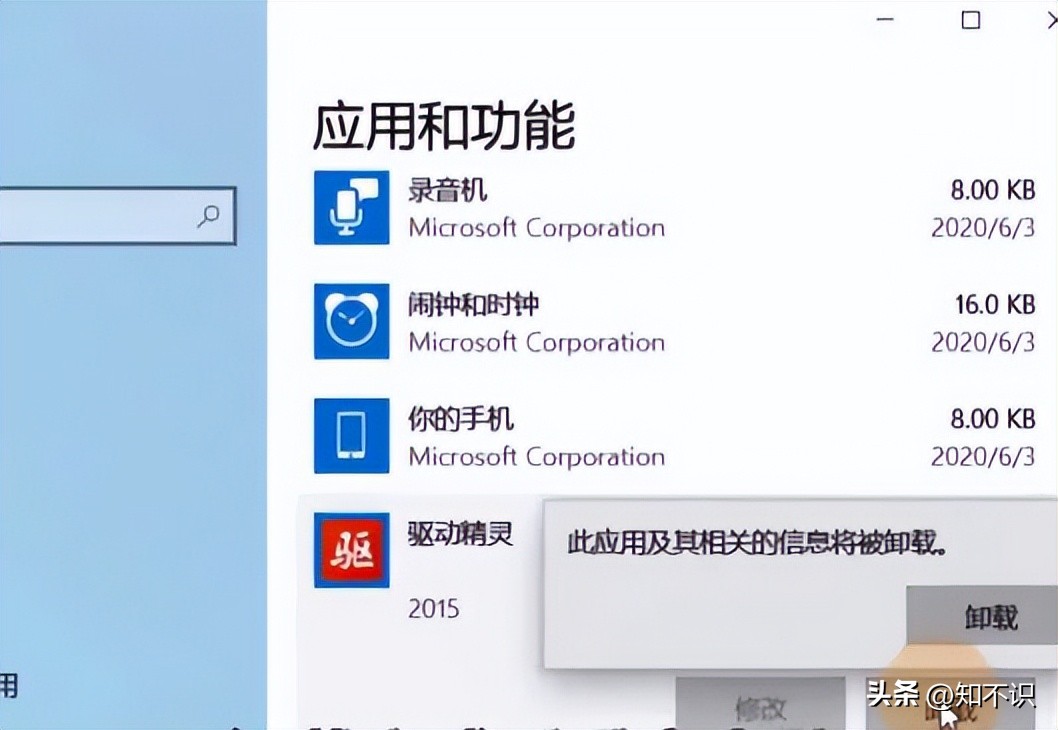The image size is (1058, 730).
Task: Click the Your Phone app icon
Action: (352, 436)
